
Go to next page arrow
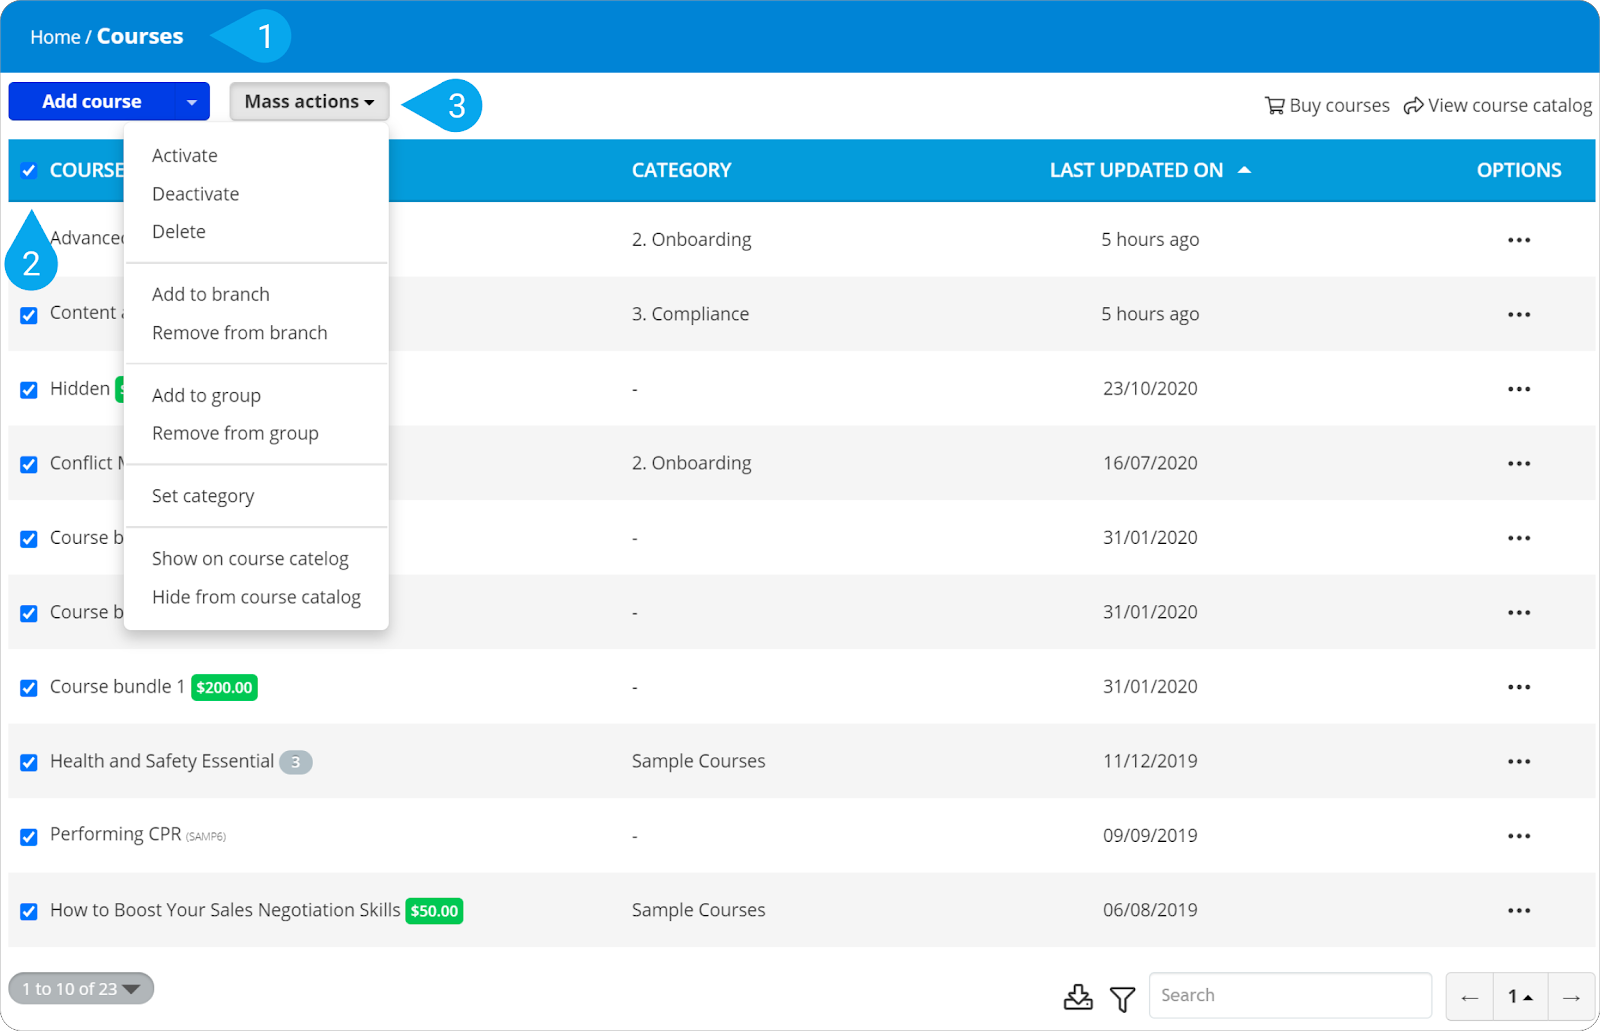(x=1572, y=997)
